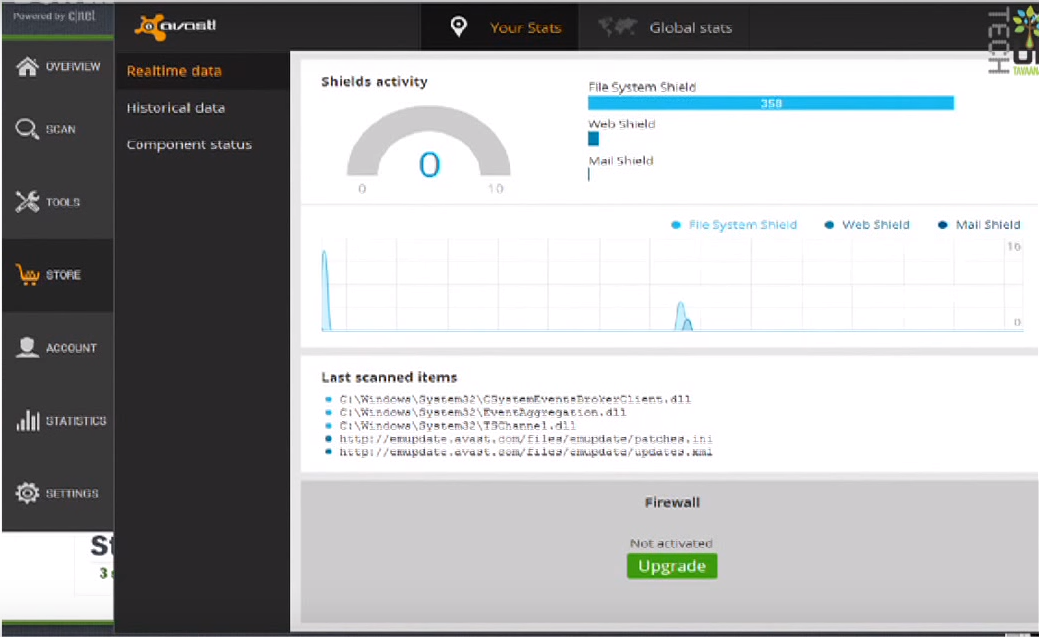Click the File System Shield 358 bar
Screen dimensions: 1039x637
click(x=771, y=103)
